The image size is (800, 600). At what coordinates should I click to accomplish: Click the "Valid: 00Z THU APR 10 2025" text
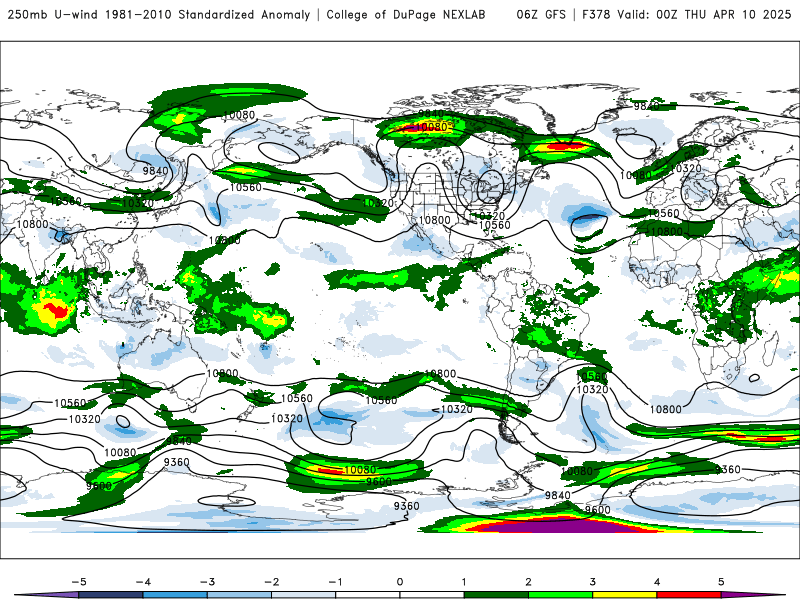(x=704, y=14)
